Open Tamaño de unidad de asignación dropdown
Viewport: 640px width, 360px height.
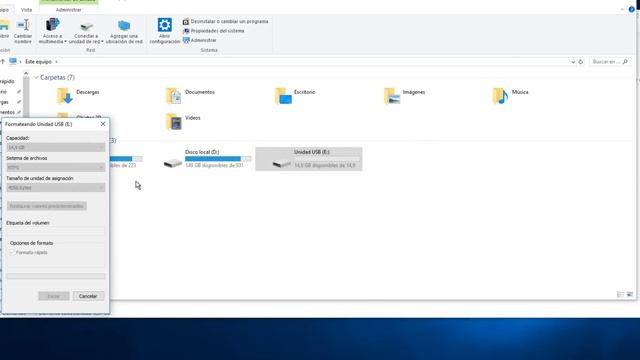pyautogui.click(x=56, y=188)
